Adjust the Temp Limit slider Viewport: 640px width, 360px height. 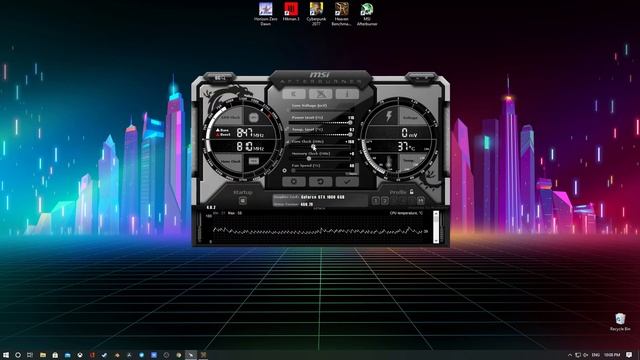click(x=320, y=134)
